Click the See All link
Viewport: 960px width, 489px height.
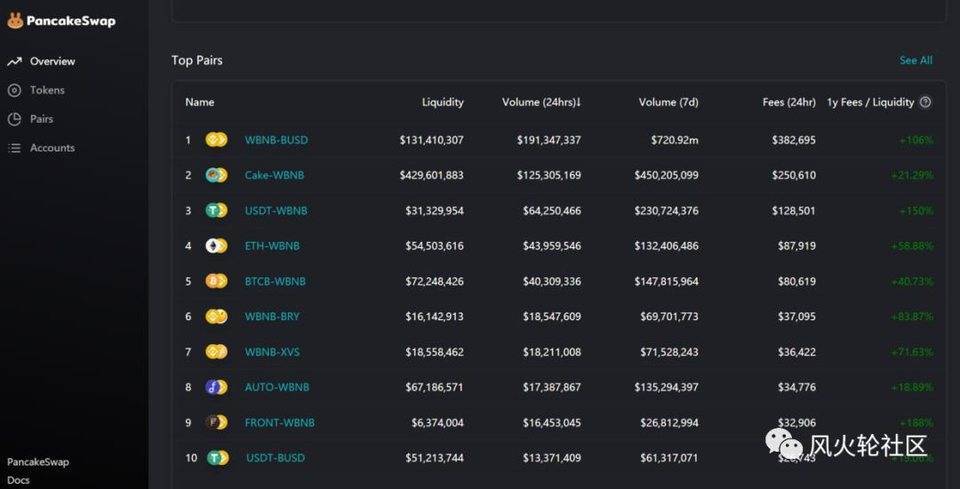point(915,61)
